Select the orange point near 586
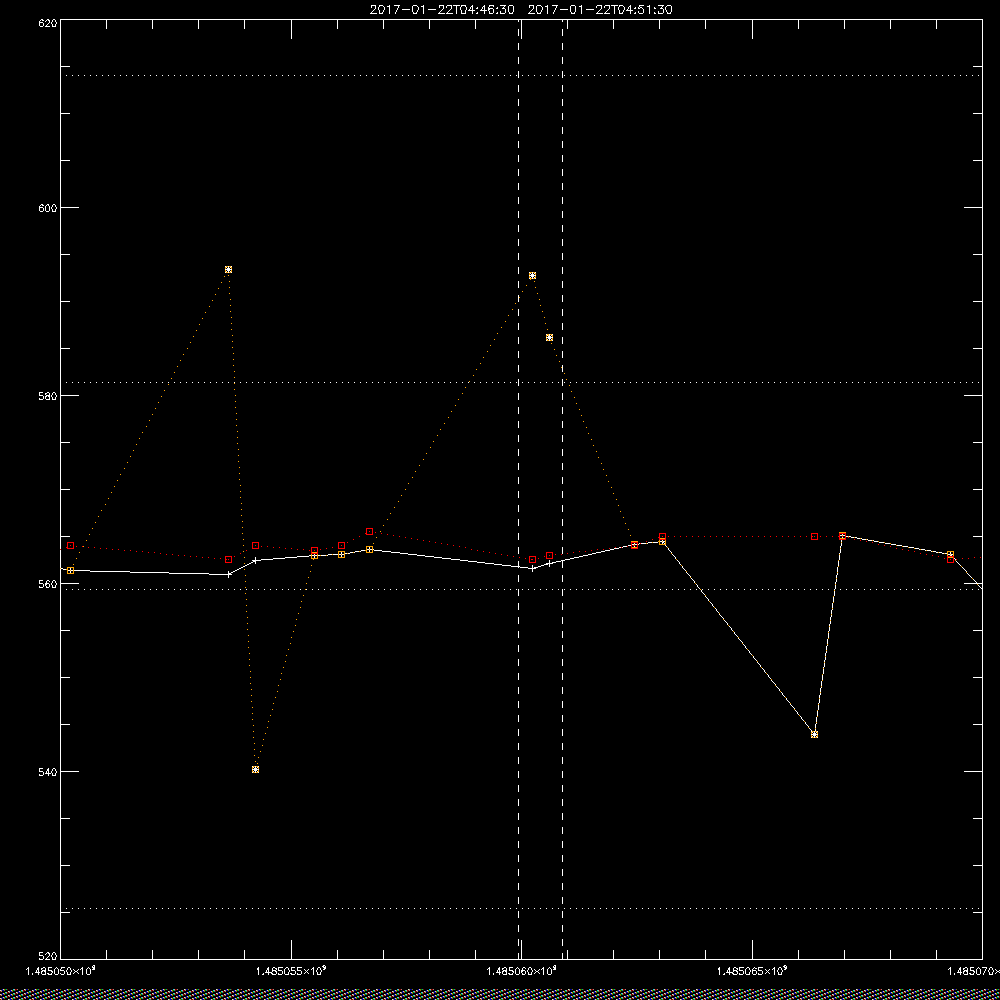 click(x=549, y=337)
